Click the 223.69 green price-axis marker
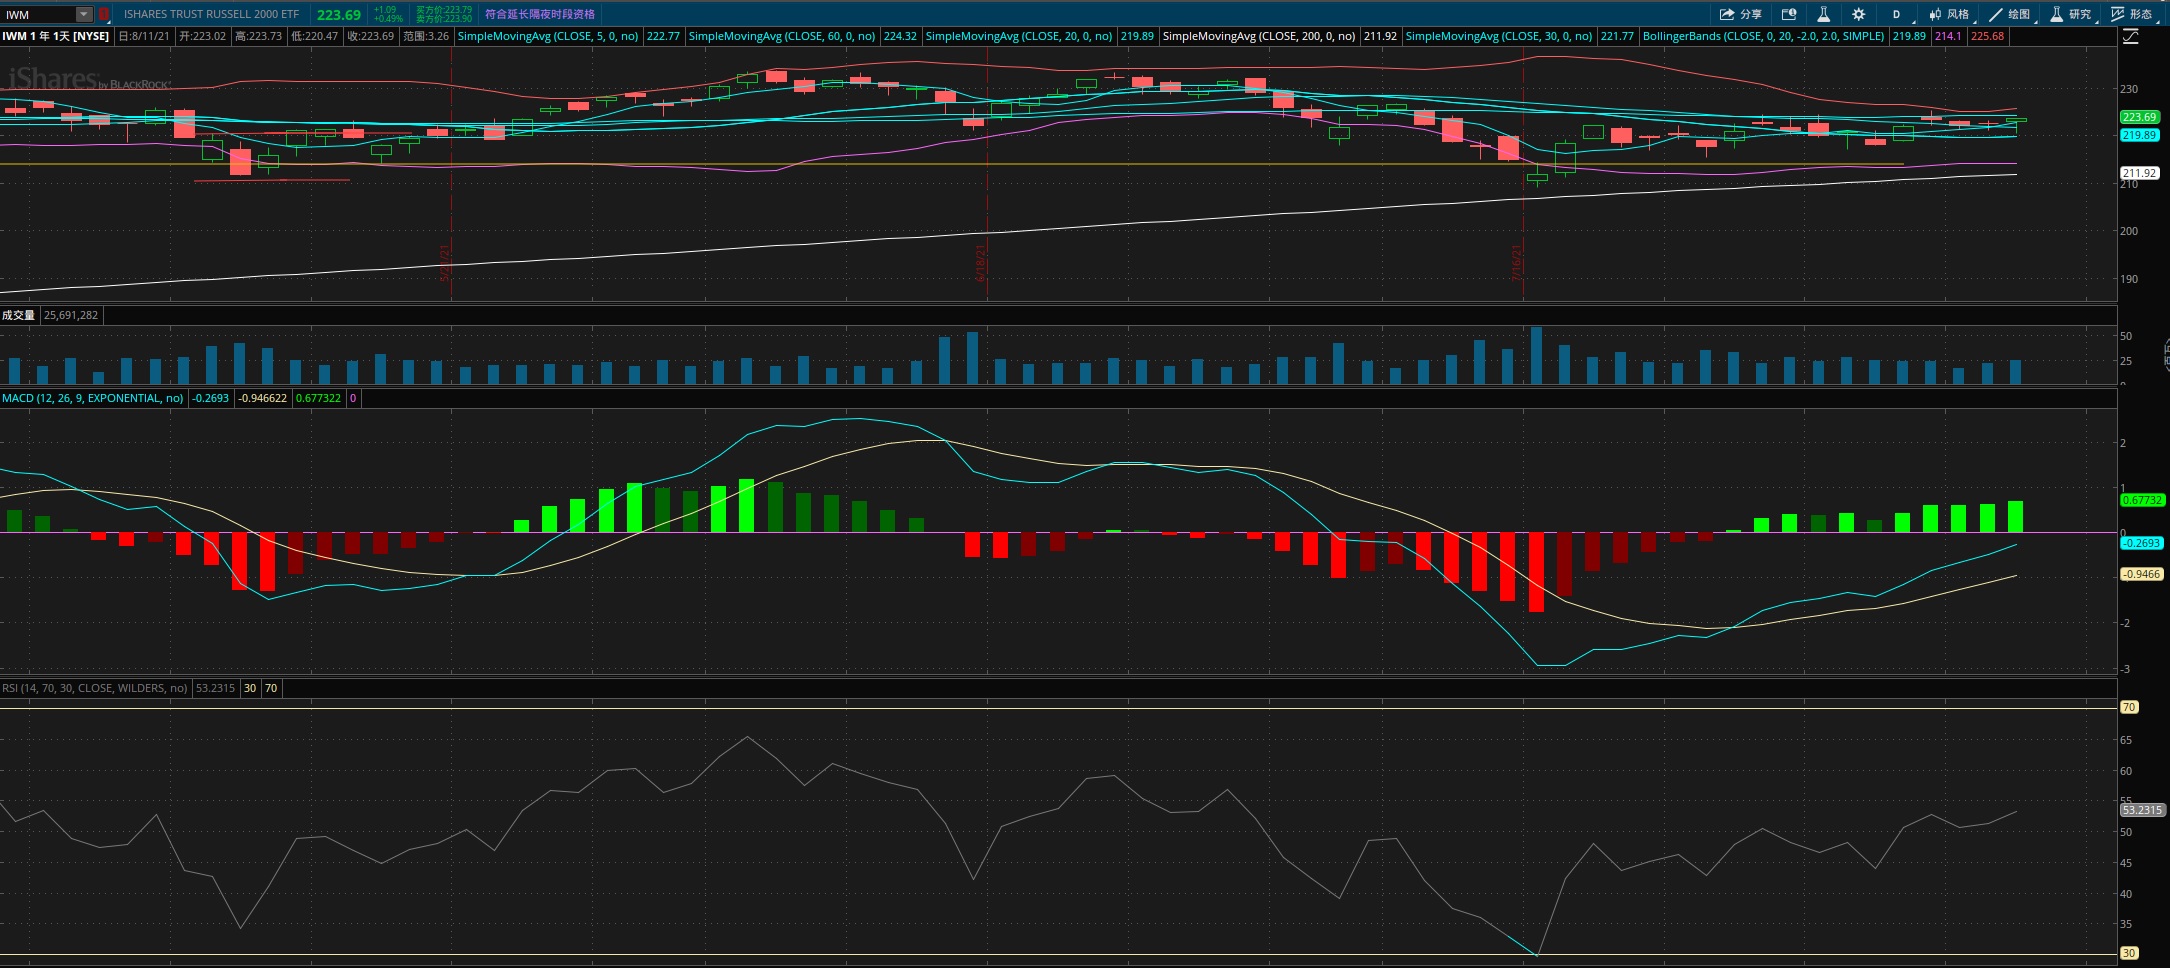This screenshot has width=2170, height=968. tap(2139, 117)
